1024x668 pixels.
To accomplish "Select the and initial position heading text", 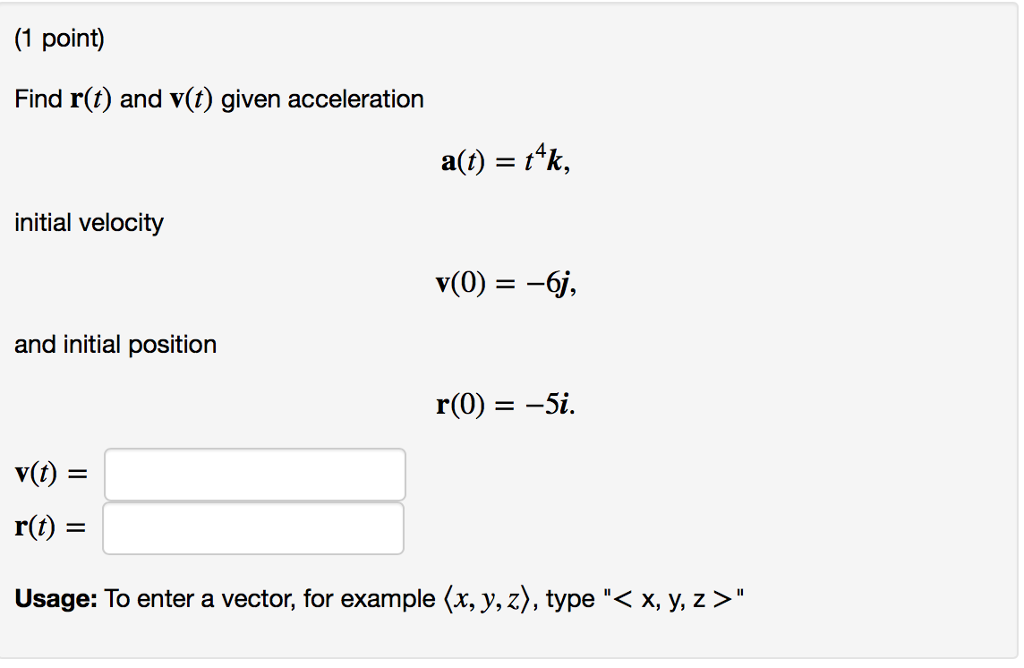I will pyautogui.click(x=115, y=344).
